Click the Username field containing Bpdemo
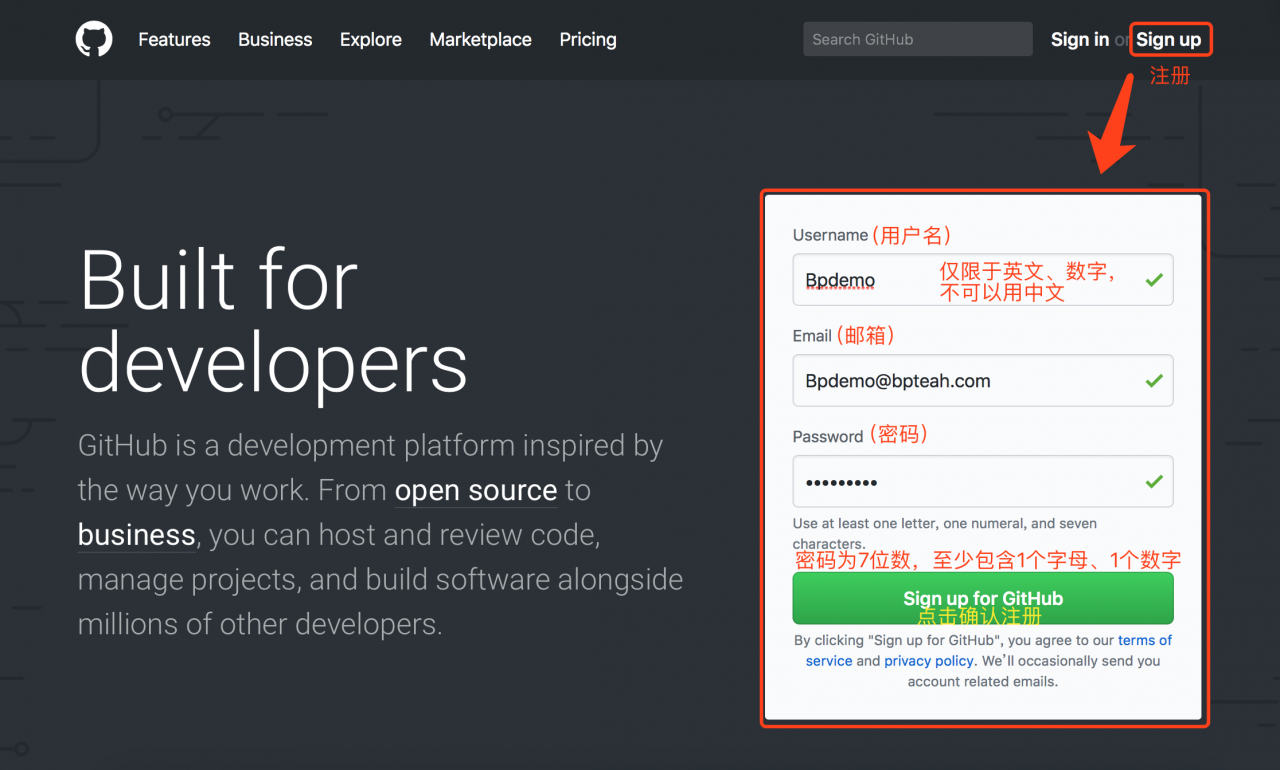 (x=983, y=280)
